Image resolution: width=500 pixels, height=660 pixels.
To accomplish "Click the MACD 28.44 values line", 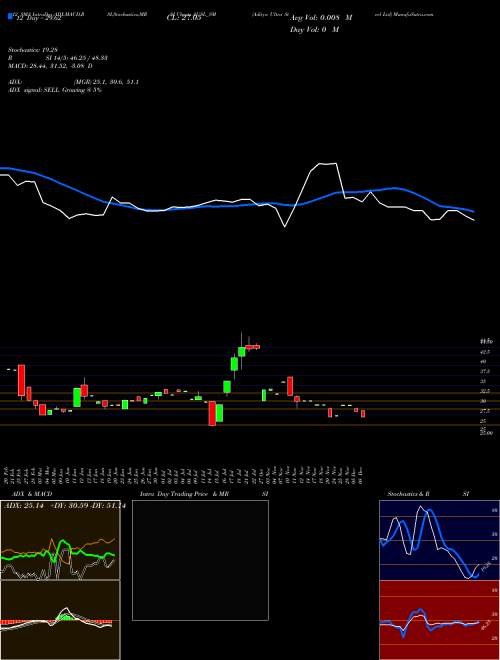I will tap(51, 66).
